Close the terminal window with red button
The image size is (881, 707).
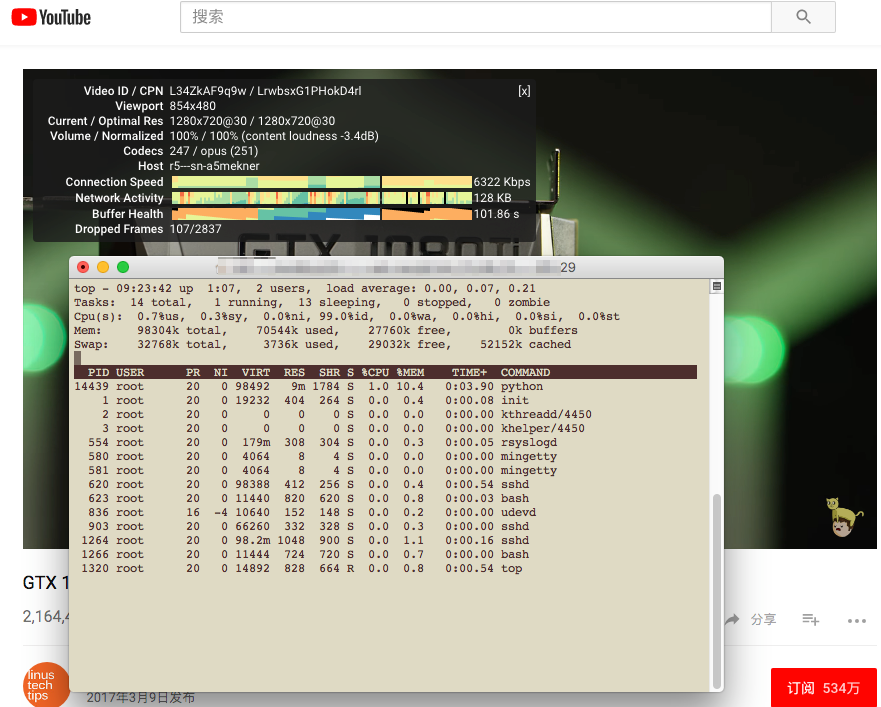[x=83, y=267]
